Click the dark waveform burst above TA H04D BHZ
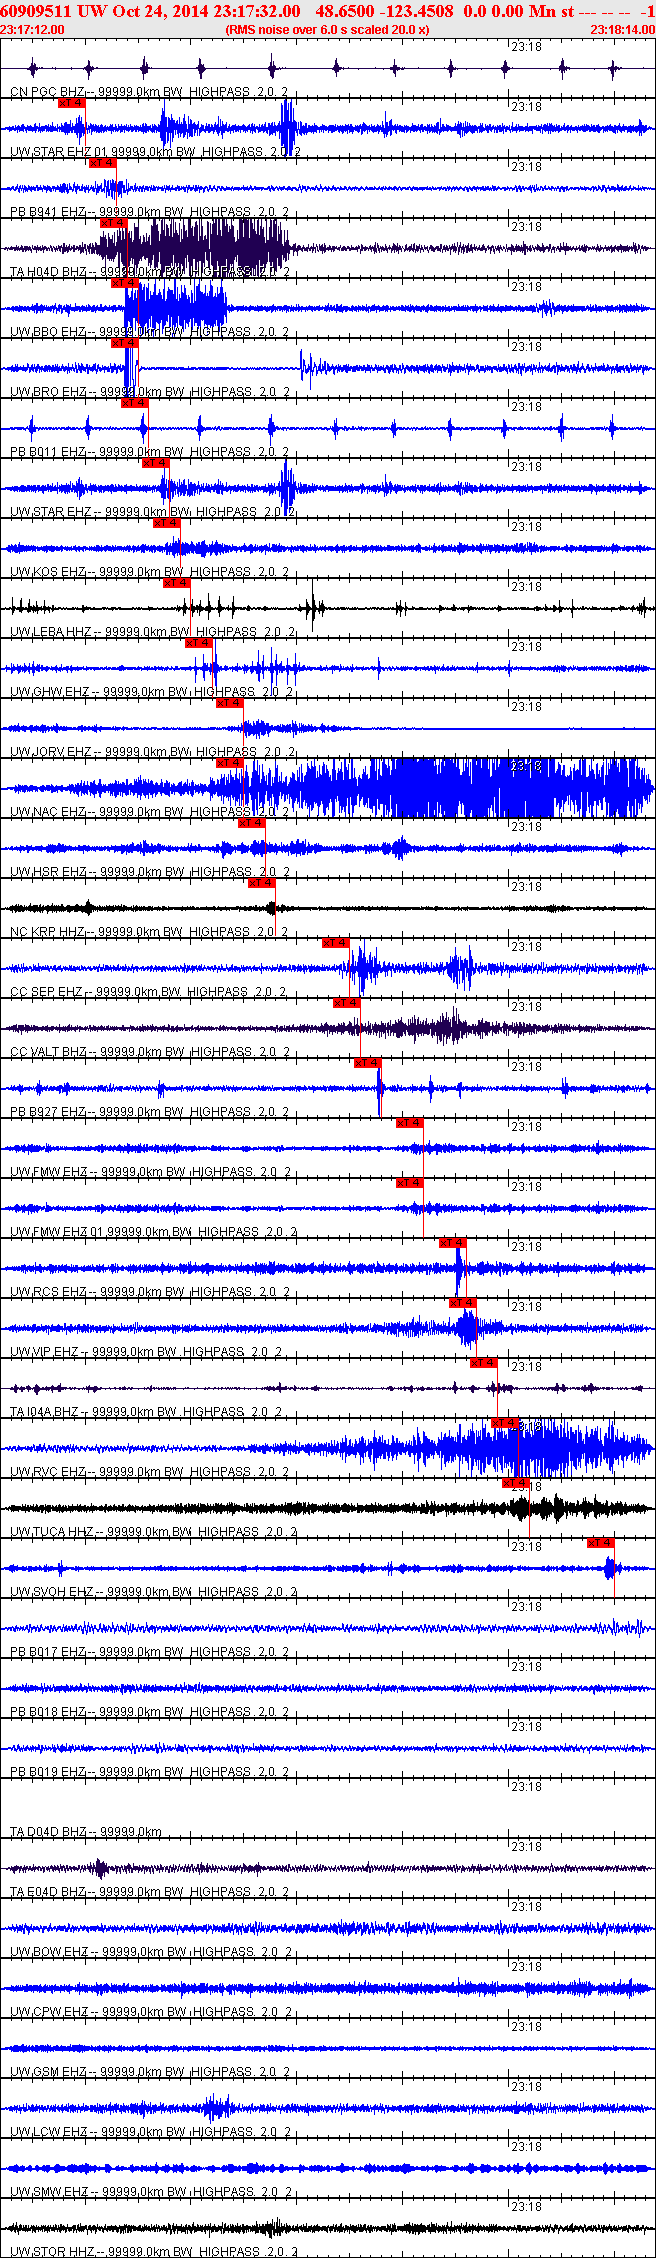 tap(195, 247)
